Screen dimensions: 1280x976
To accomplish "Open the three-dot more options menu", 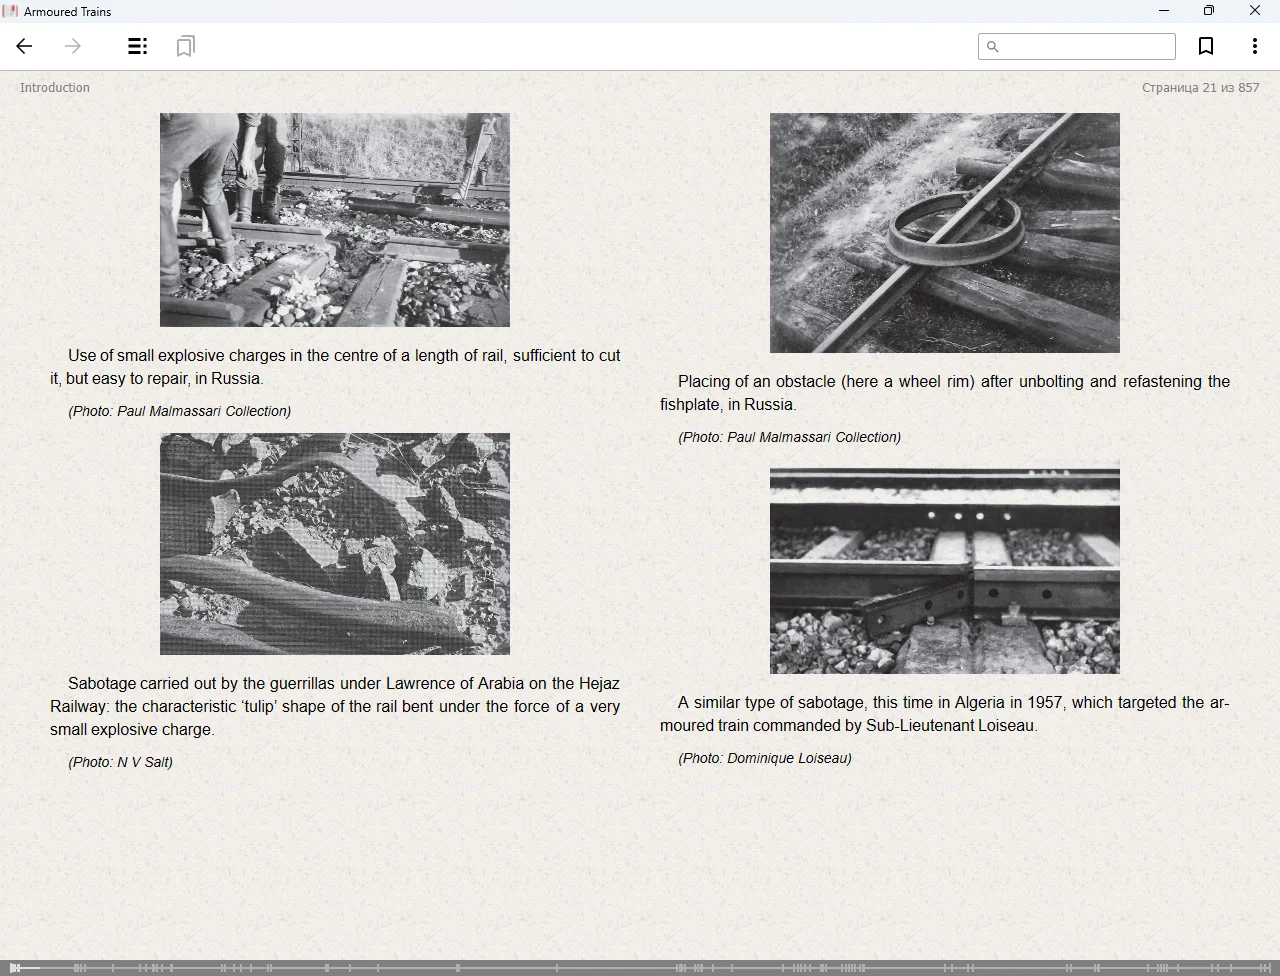I will click(1254, 46).
